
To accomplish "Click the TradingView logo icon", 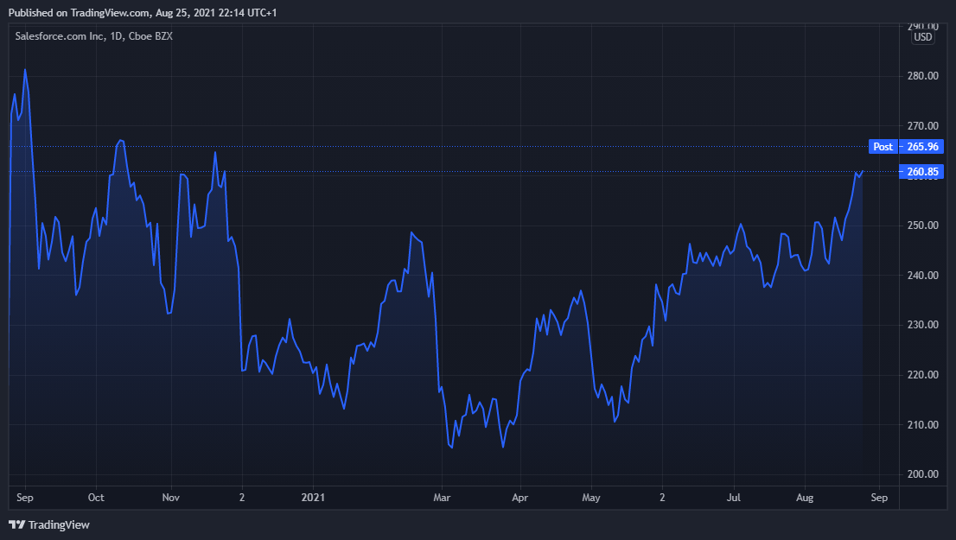I will coord(16,524).
